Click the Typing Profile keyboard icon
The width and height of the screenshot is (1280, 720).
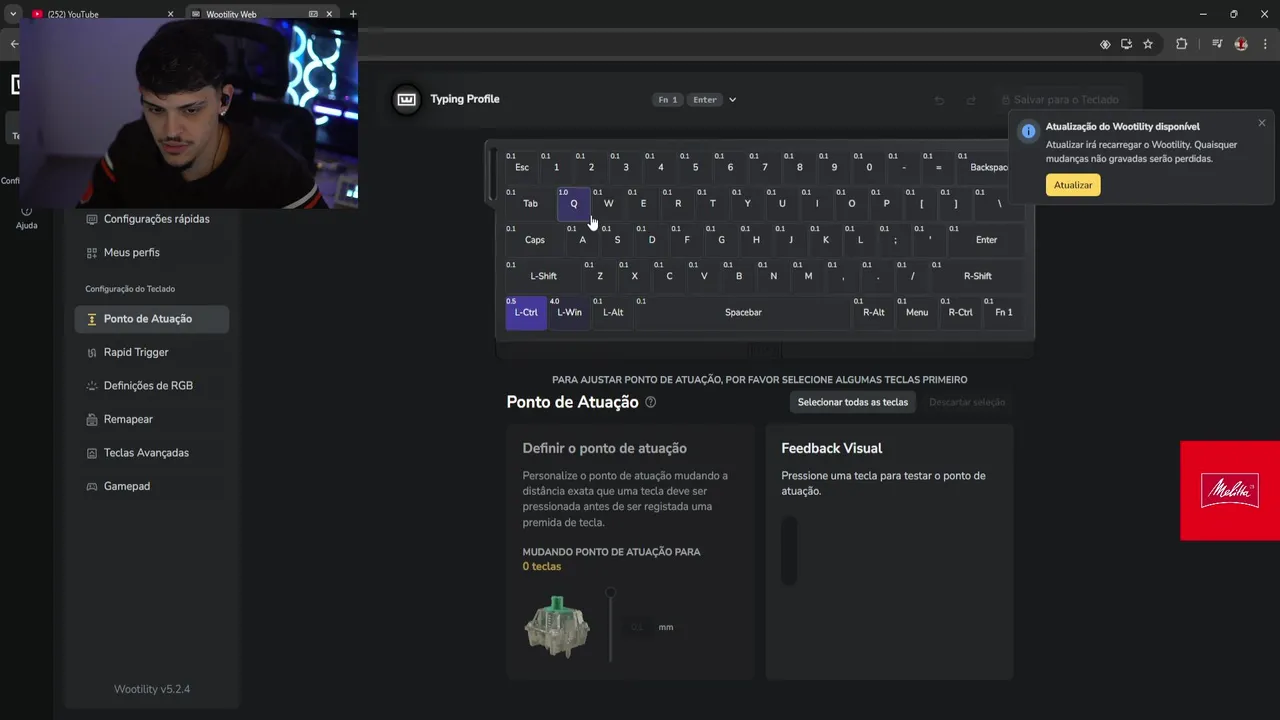pyautogui.click(x=406, y=99)
